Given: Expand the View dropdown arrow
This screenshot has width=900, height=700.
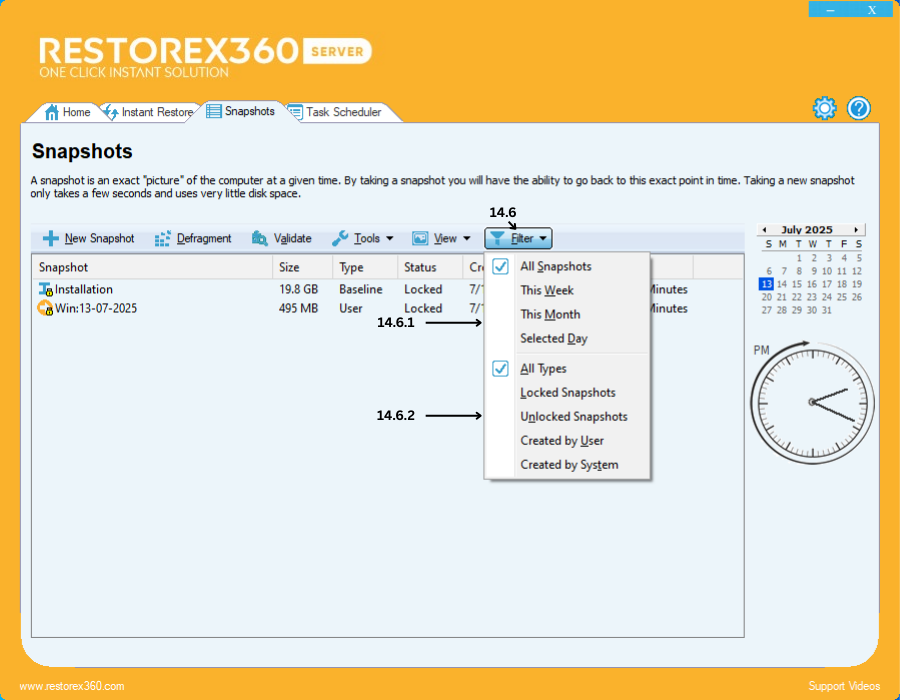Looking at the screenshot, I should 467,238.
